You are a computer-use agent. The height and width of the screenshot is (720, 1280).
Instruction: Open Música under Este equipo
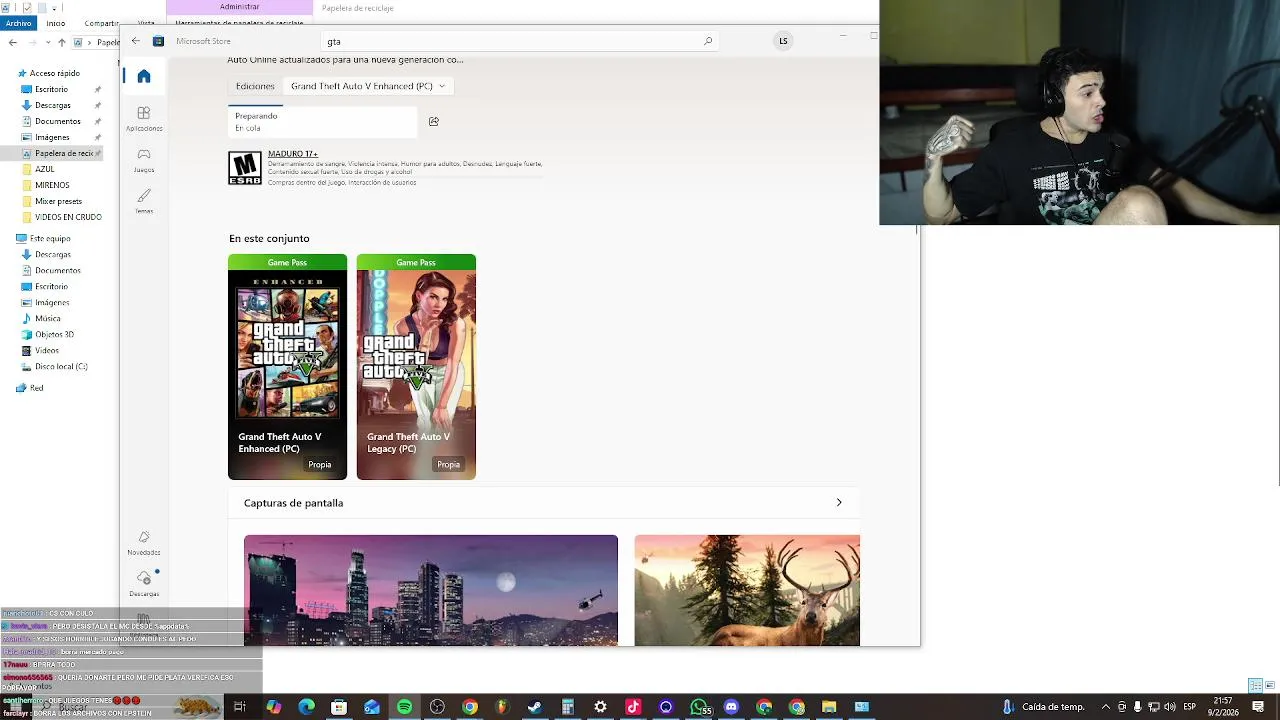coord(47,318)
